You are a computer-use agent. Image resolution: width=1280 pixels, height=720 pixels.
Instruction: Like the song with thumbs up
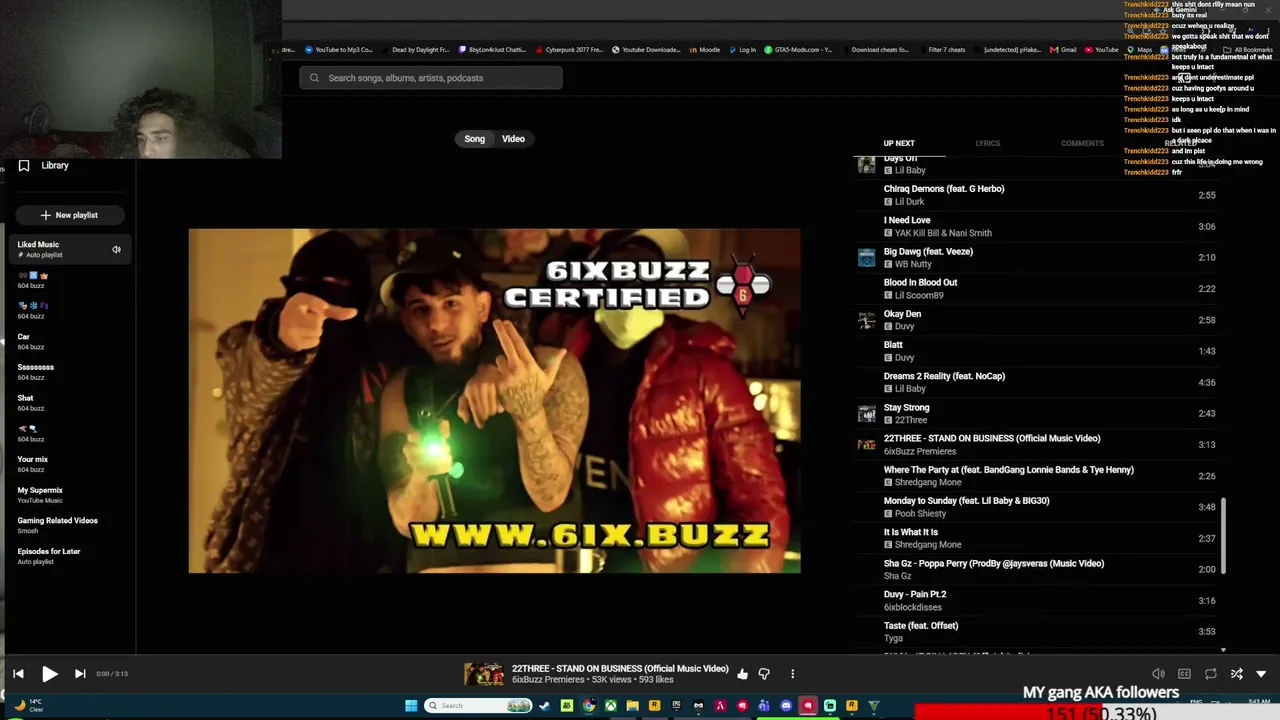coord(742,674)
